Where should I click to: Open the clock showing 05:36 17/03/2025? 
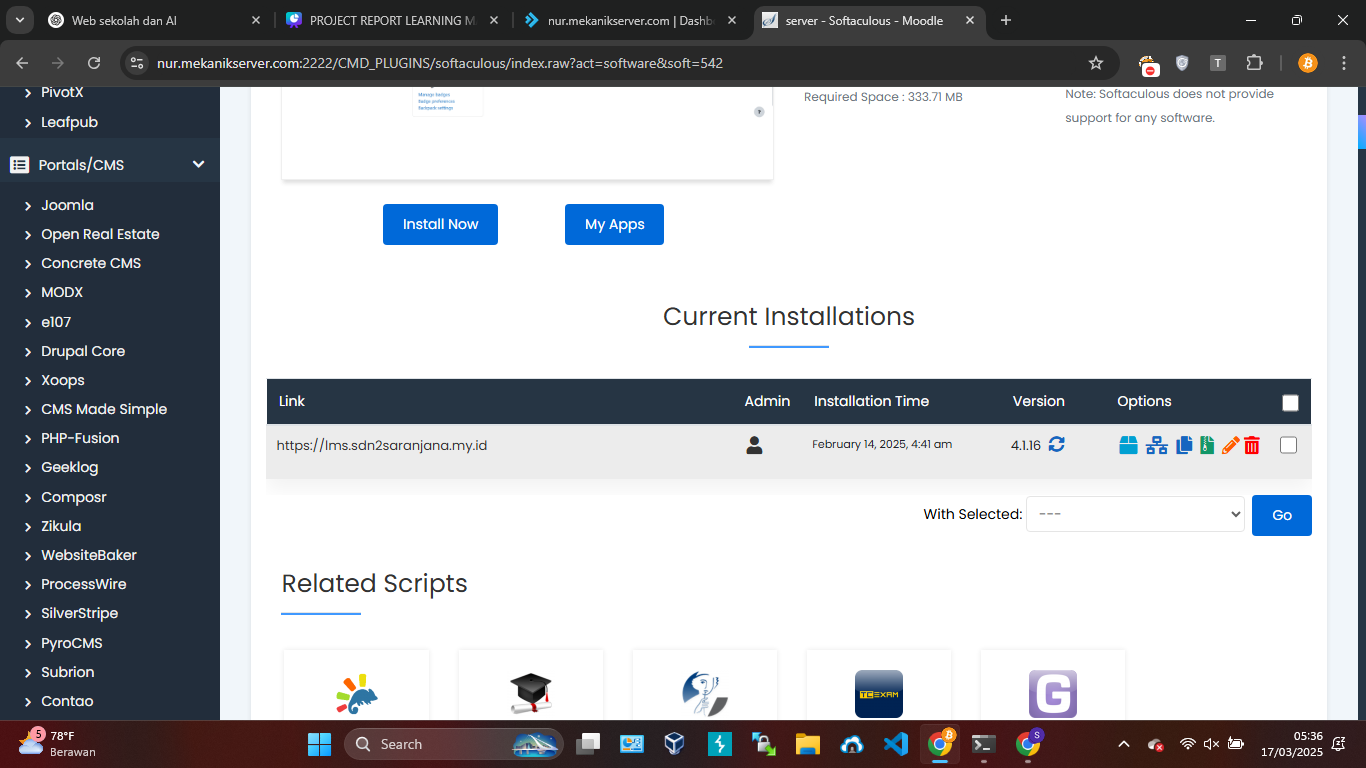(x=1292, y=744)
